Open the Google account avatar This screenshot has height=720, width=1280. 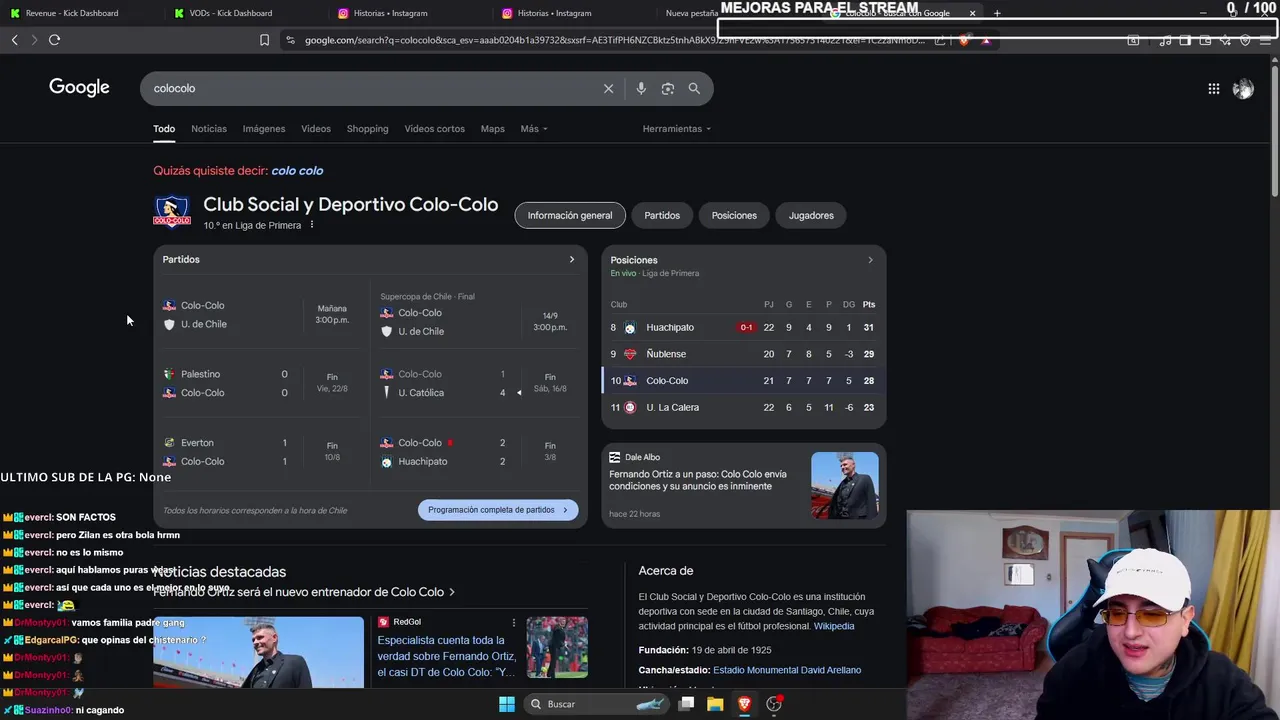tap(1243, 89)
